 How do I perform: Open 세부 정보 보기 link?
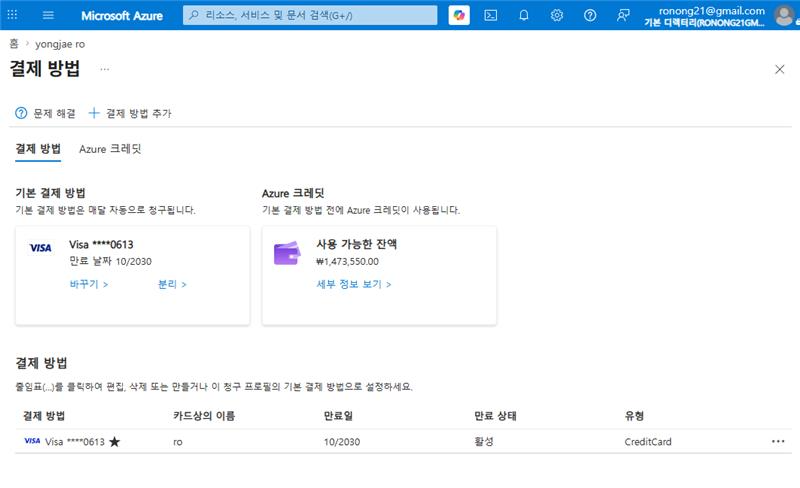(x=354, y=284)
